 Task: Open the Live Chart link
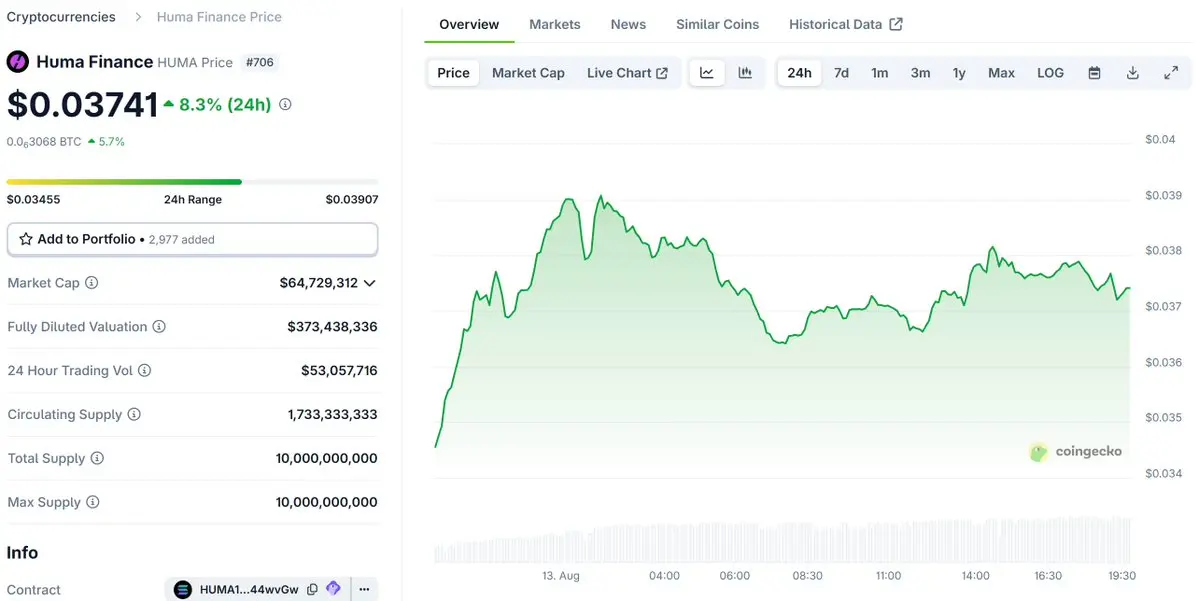[x=627, y=73]
